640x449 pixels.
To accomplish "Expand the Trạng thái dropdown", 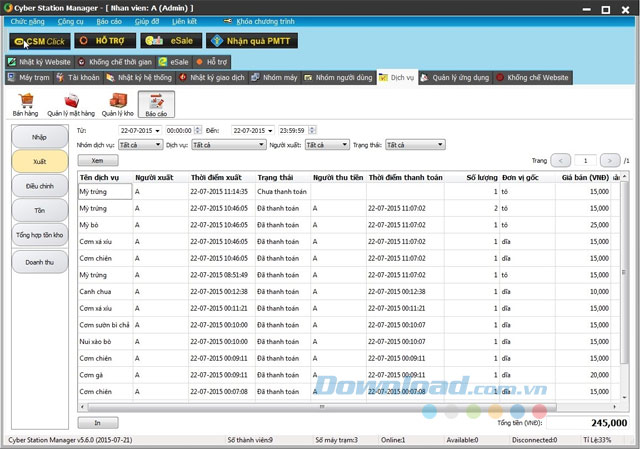I will pyautogui.click(x=440, y=145).
